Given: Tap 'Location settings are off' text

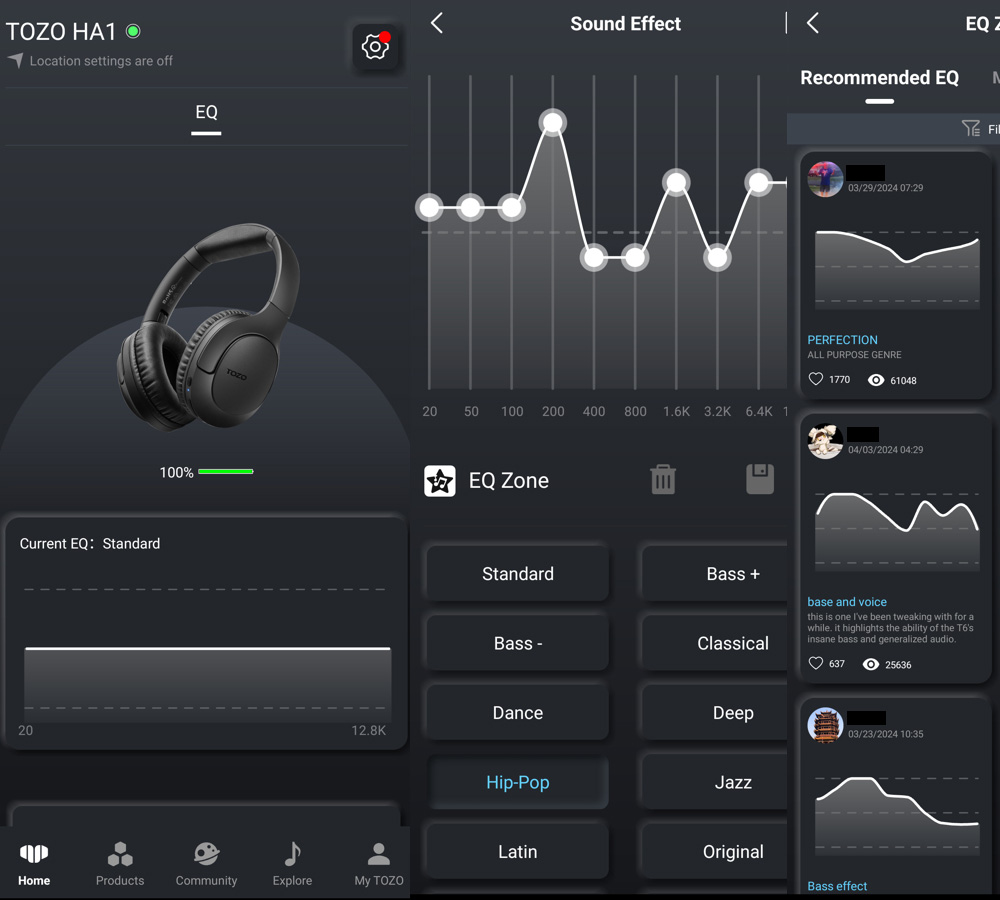Looking at the screenshot, I should coord(101,61).
